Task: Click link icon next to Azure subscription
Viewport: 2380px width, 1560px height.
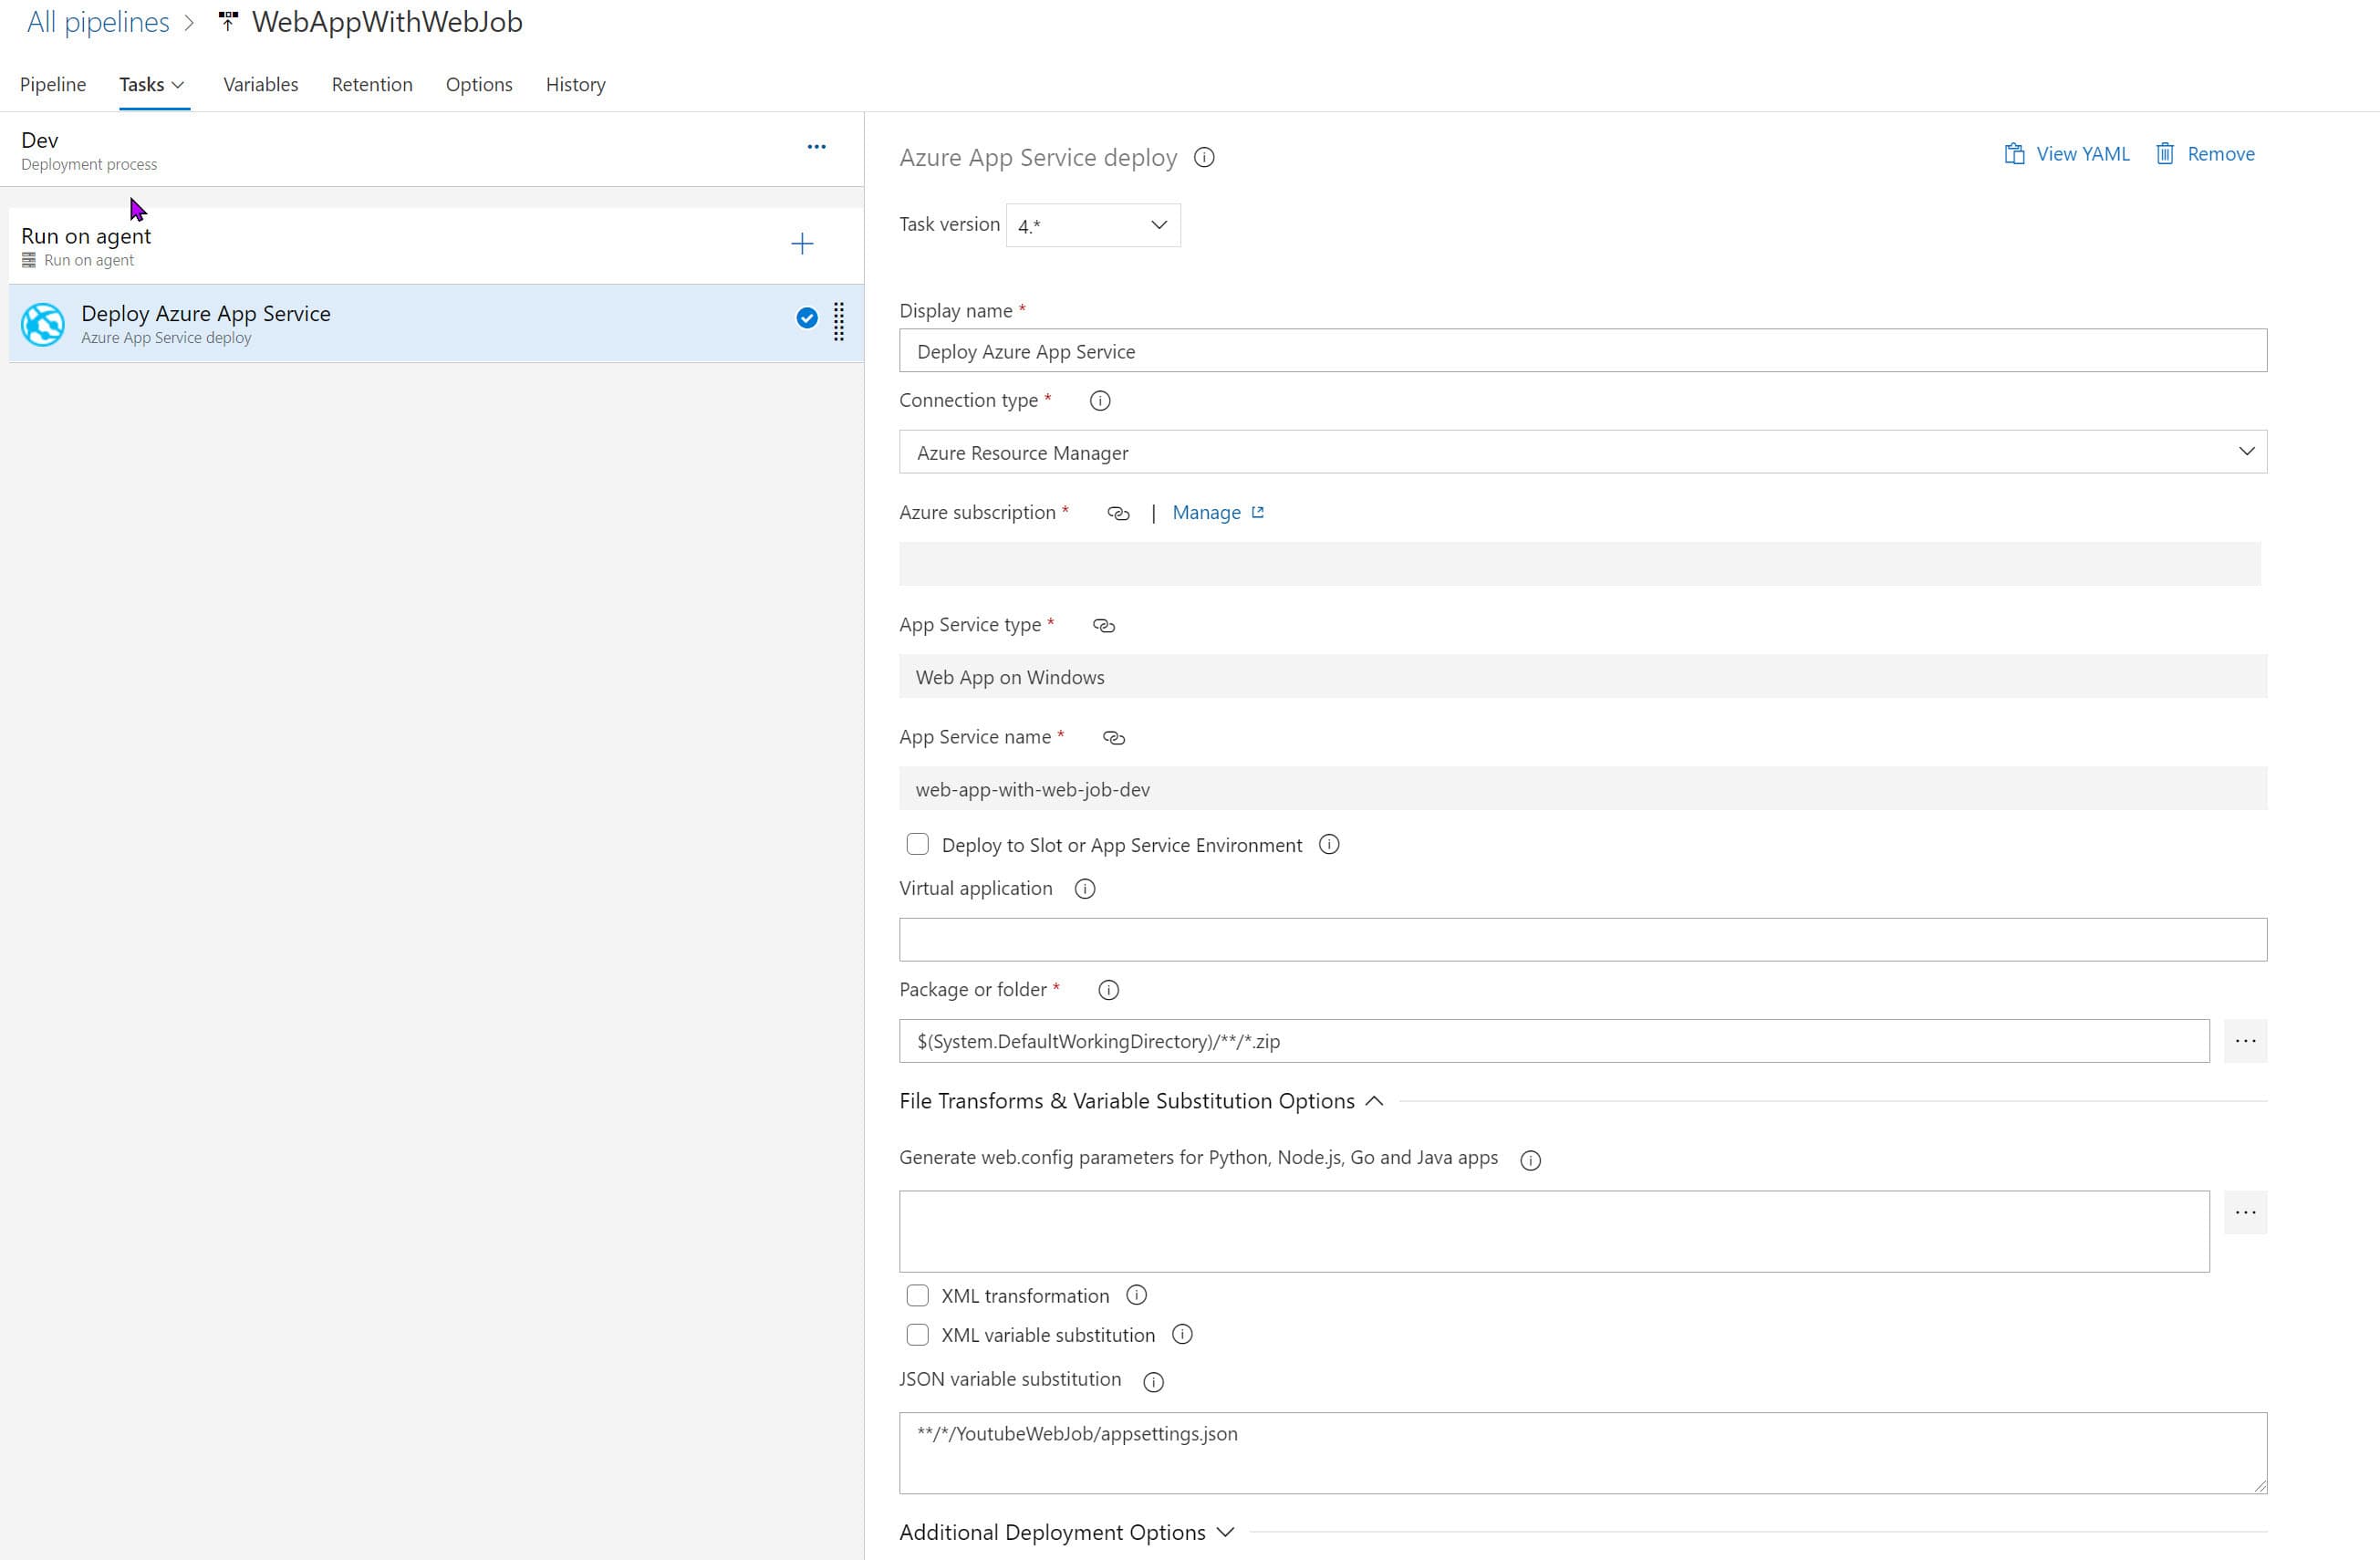Action: [x=1118, y=513]
